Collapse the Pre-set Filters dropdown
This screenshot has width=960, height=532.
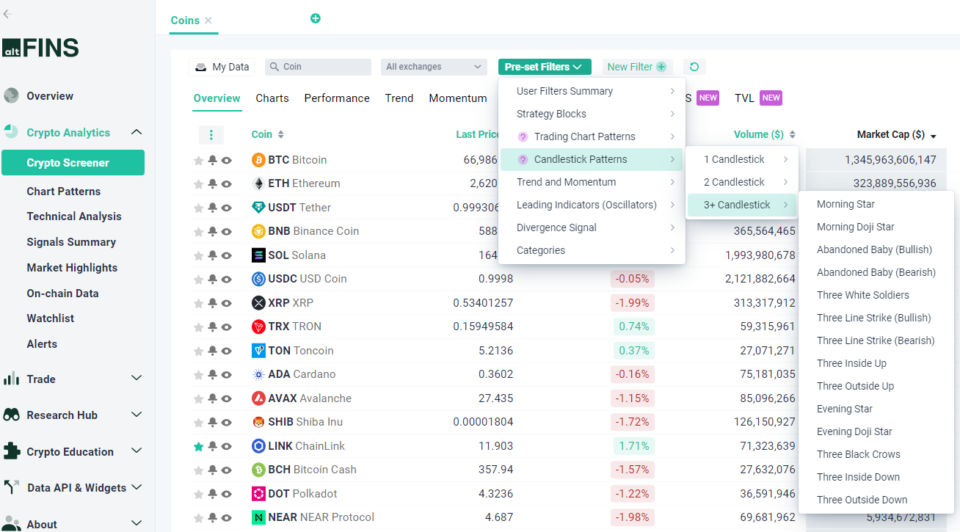pos(544,67)
